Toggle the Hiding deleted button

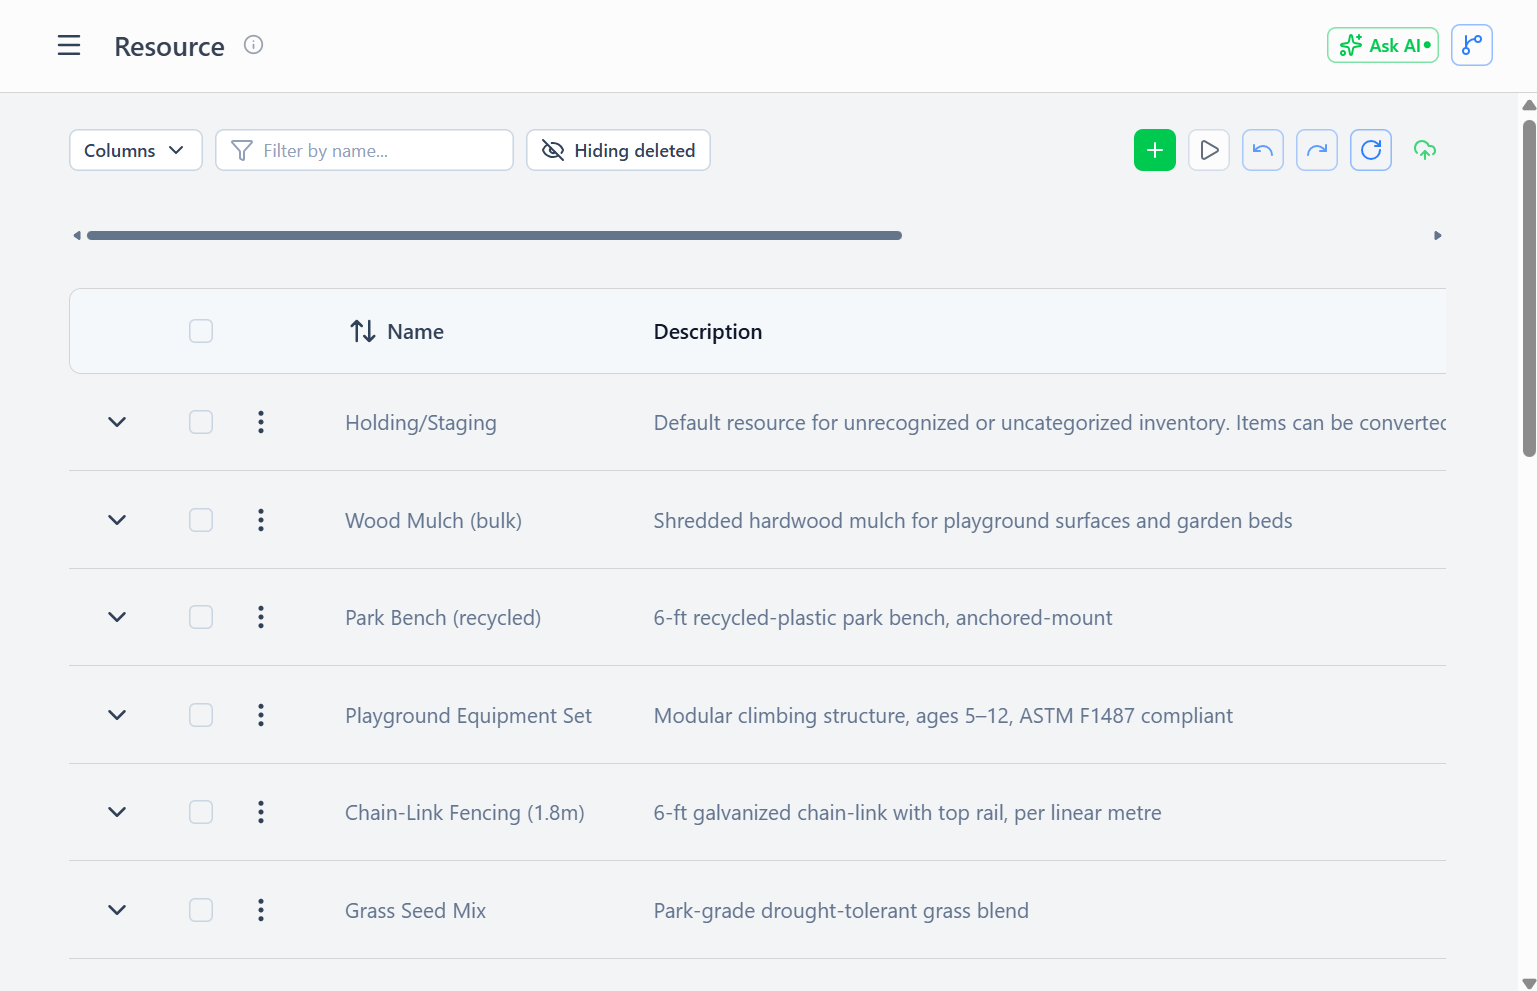click(x=618, y=150)
